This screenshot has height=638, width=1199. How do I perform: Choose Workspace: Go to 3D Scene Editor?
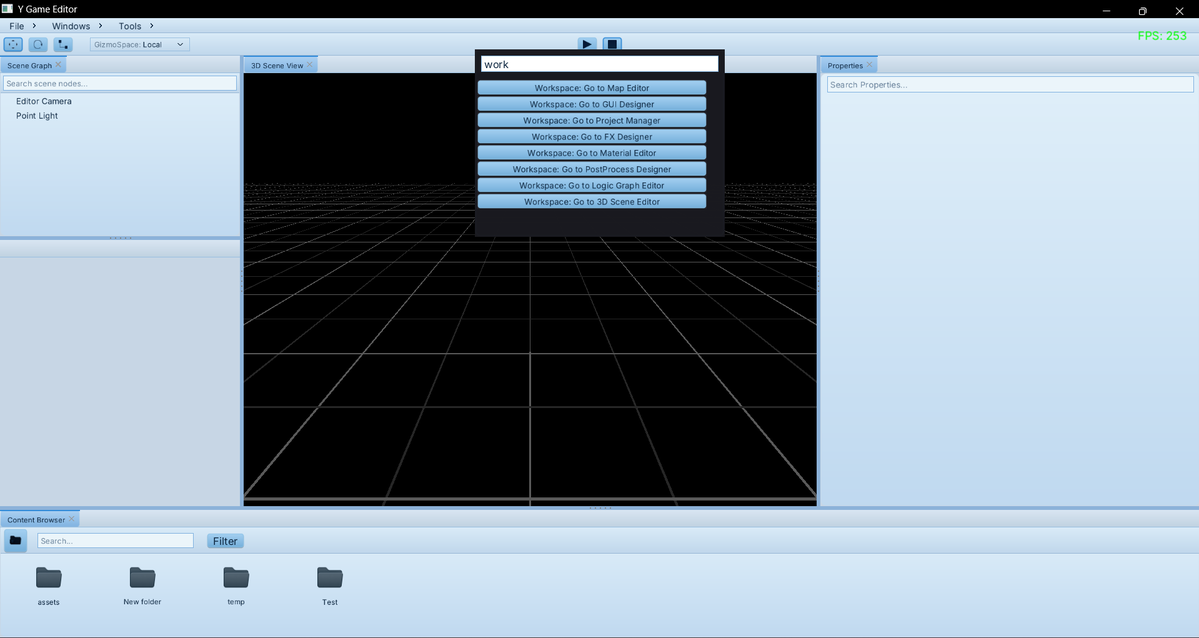tap(592, 201)
